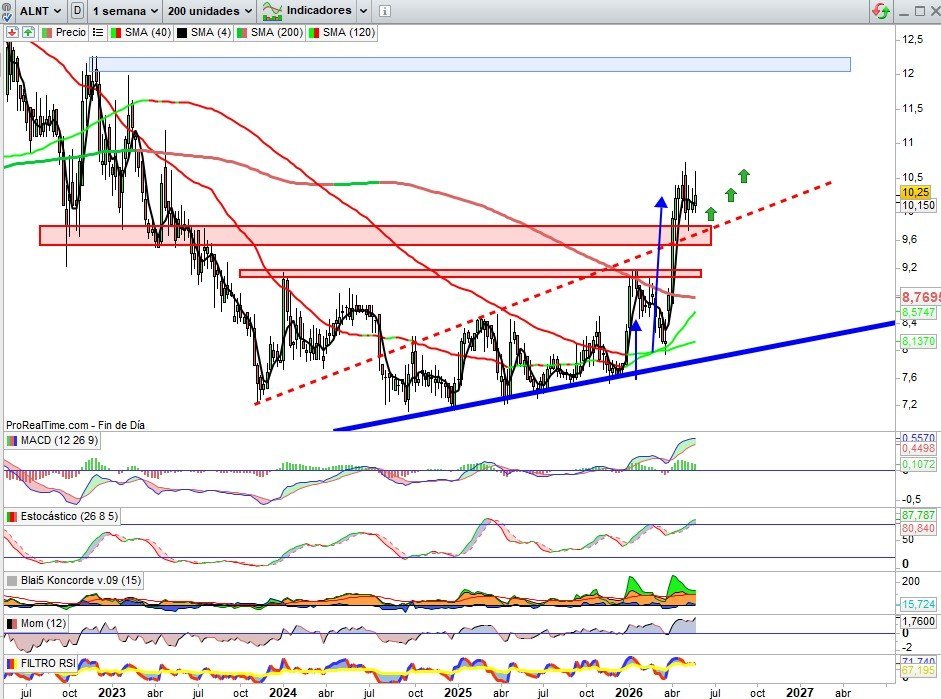Click the 8,1370 green price label
941x699 pixels.
(918, 341)
